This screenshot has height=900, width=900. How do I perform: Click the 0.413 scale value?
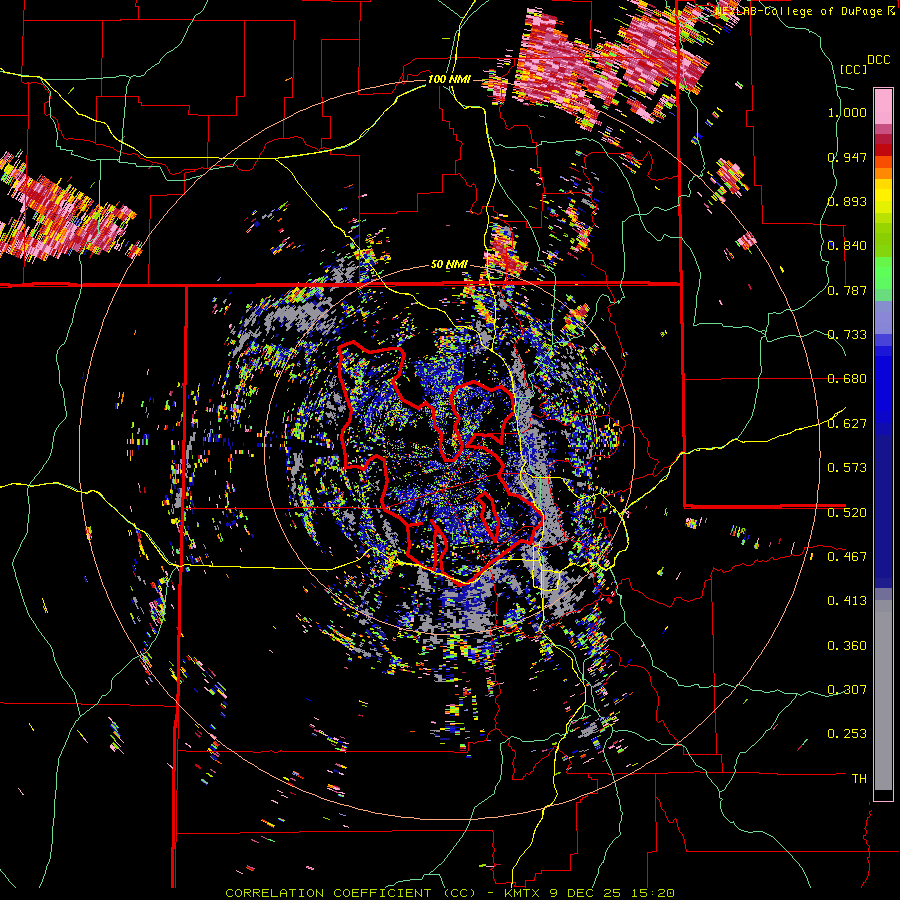coord(847,601)
